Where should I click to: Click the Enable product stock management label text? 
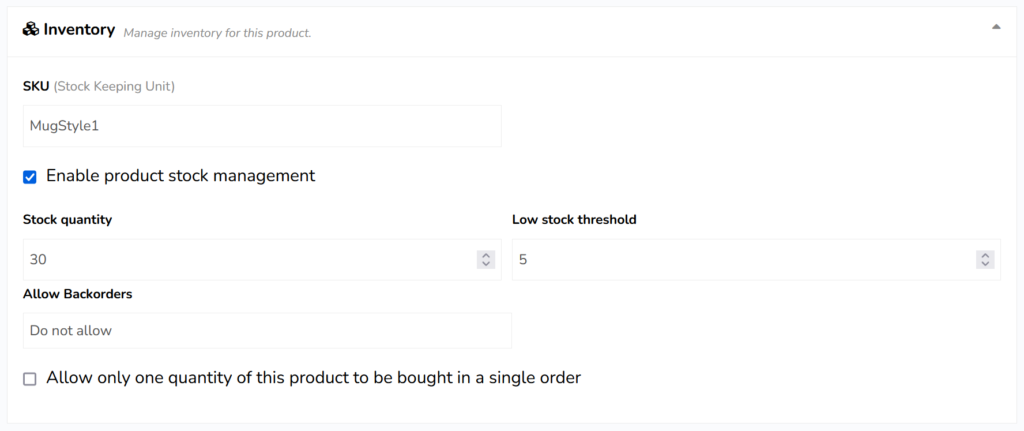(180, 176)
